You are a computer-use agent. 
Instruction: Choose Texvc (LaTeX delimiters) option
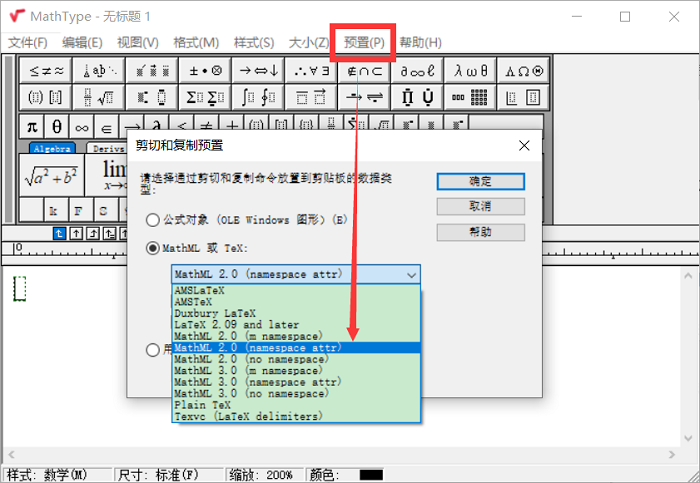tap(296, 416)
